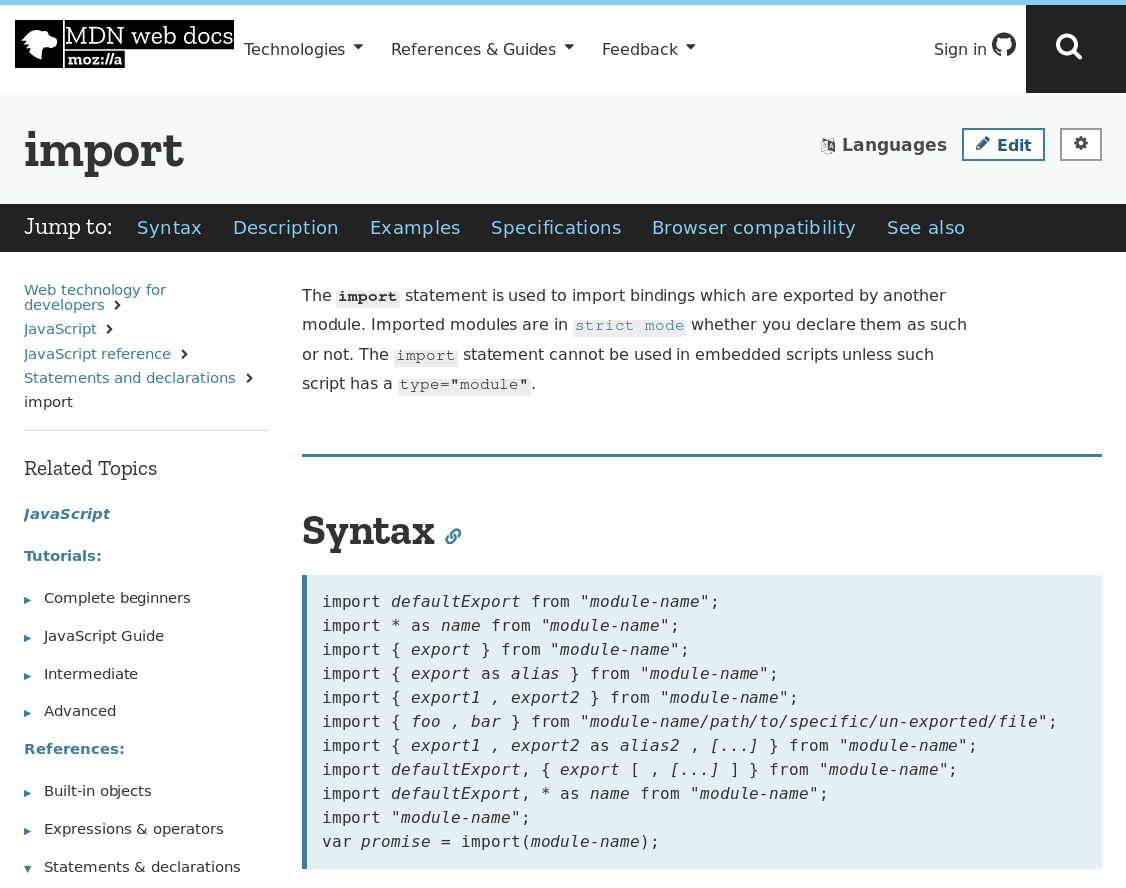Screen dimensions: 1126x888
Task: Click the MDN web docs logo
Action: pyautogui.click(x=124, y=45)
